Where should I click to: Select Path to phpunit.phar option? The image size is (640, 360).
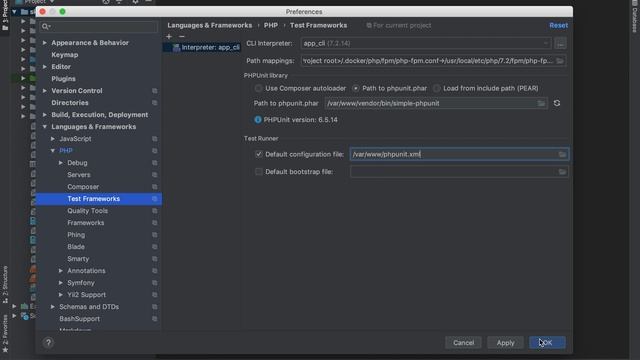click(x=356, y=88)
